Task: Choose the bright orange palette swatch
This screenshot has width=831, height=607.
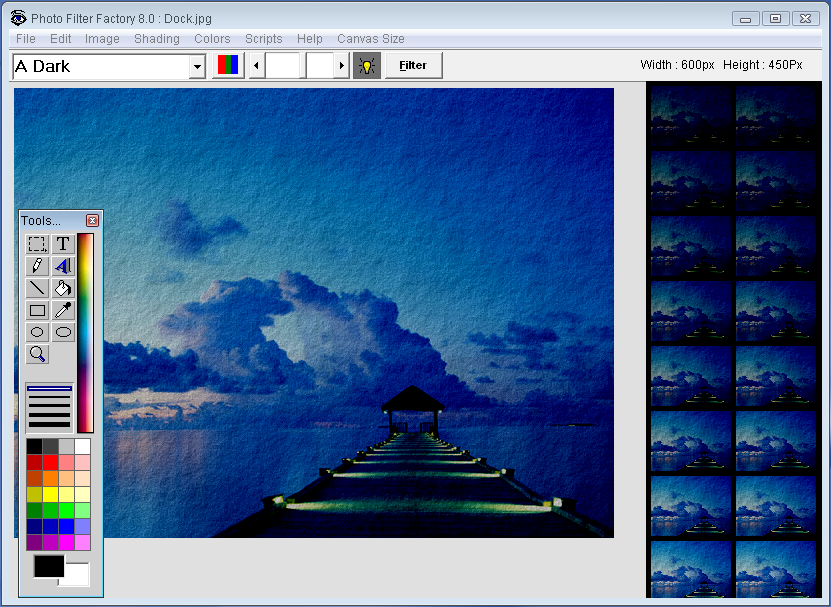Action: coord(50,478)
